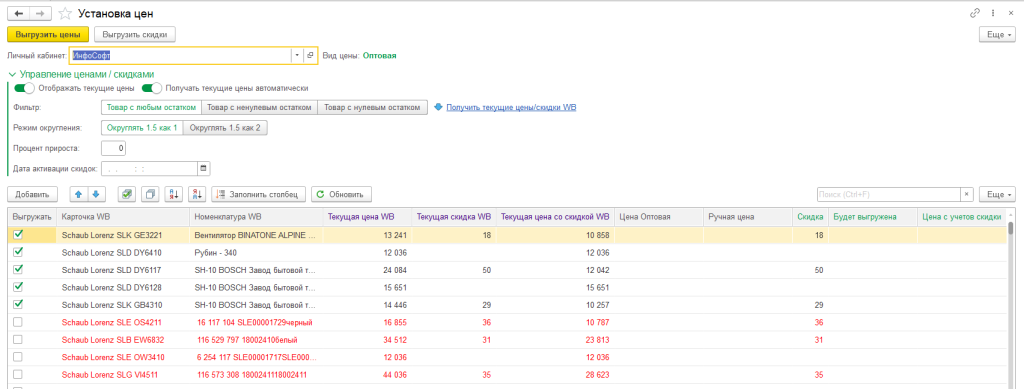Open 'Получить текущие цены/скидки WB' link
Viewport: 1024px width, 389px height.
point(511,107)
